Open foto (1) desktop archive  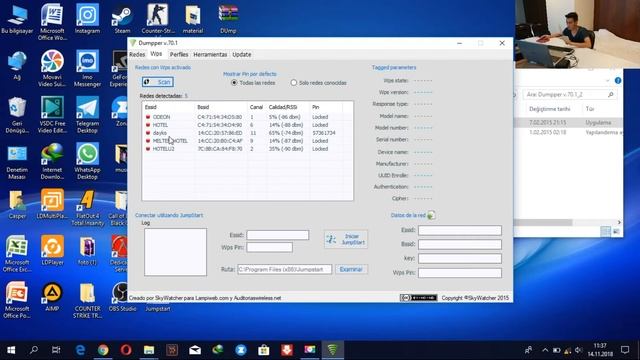[x=87, y=251]
